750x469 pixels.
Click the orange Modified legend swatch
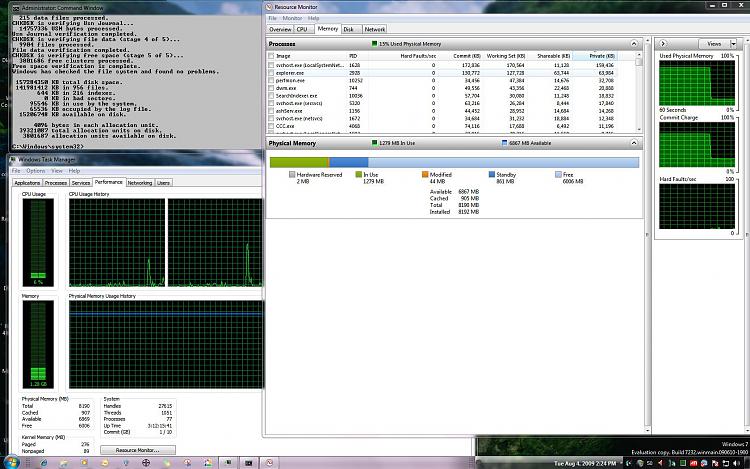425,175
